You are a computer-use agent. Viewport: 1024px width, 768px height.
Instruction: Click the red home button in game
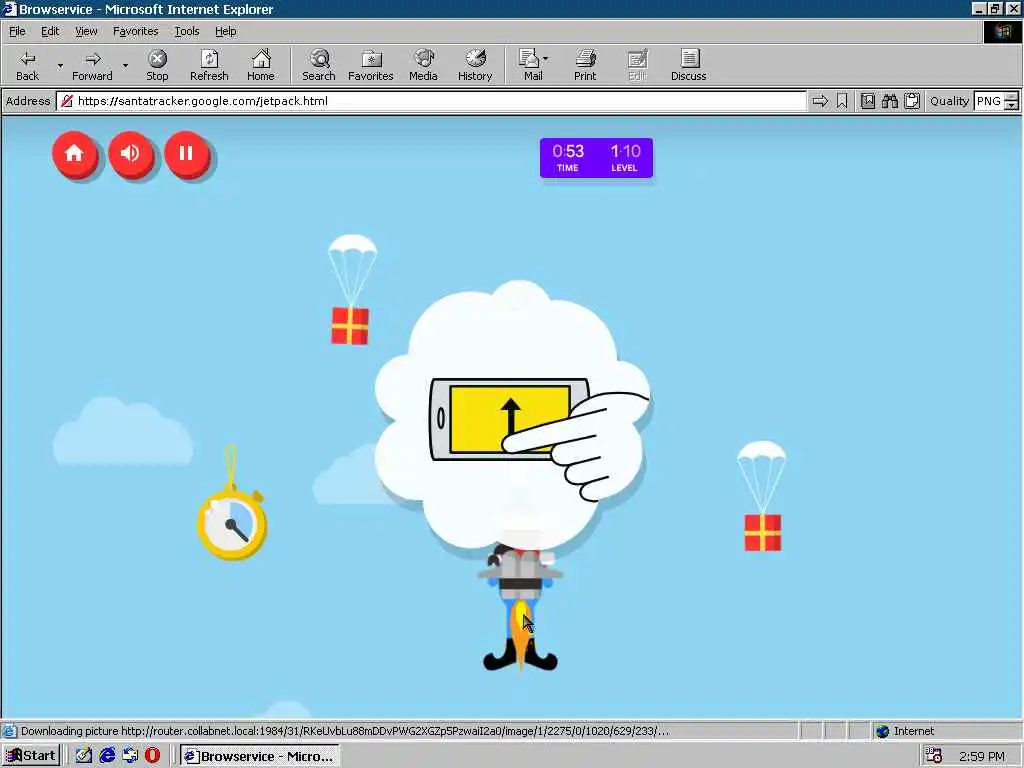(74, 153)
